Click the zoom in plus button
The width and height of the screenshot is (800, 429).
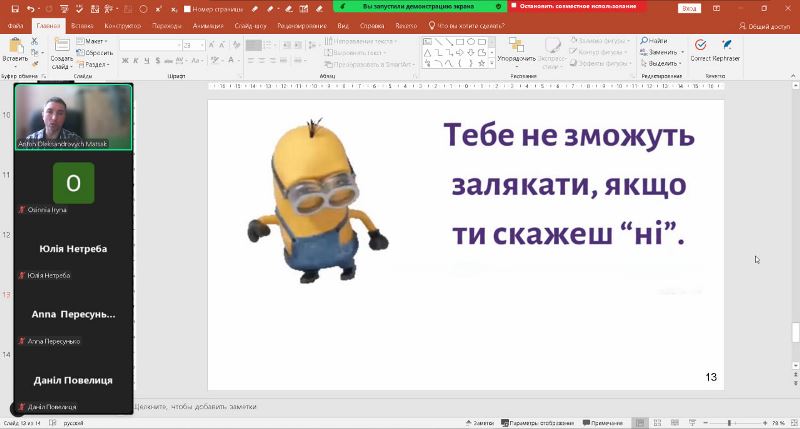765,423
